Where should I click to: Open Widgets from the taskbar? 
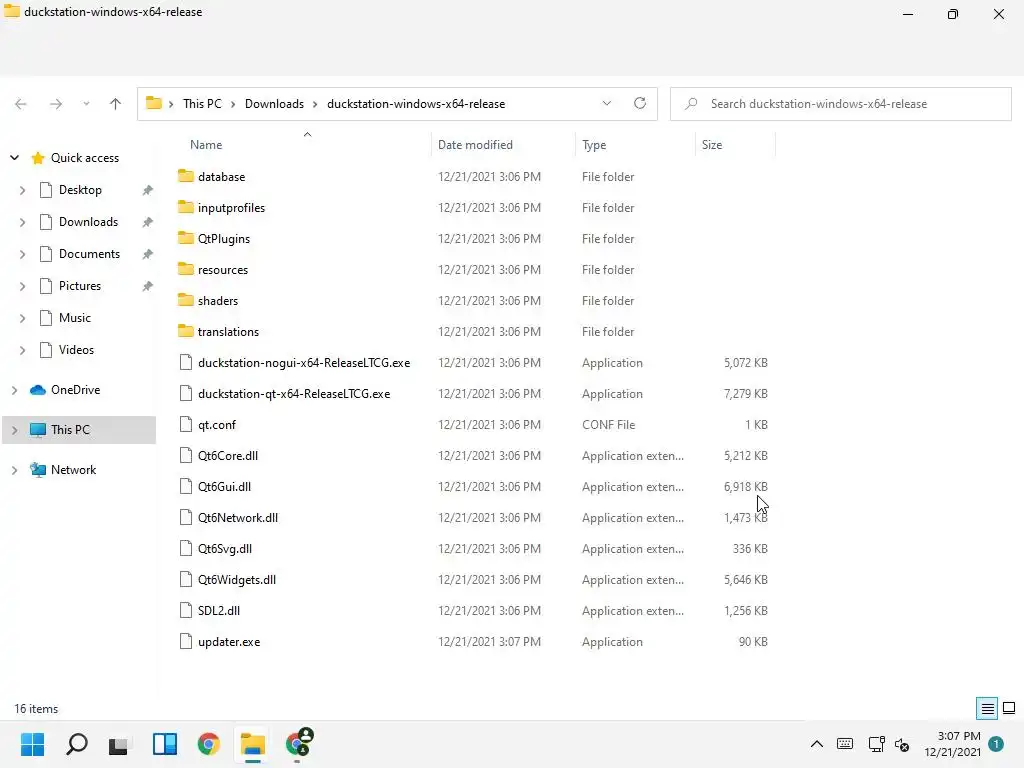(165, 744)
